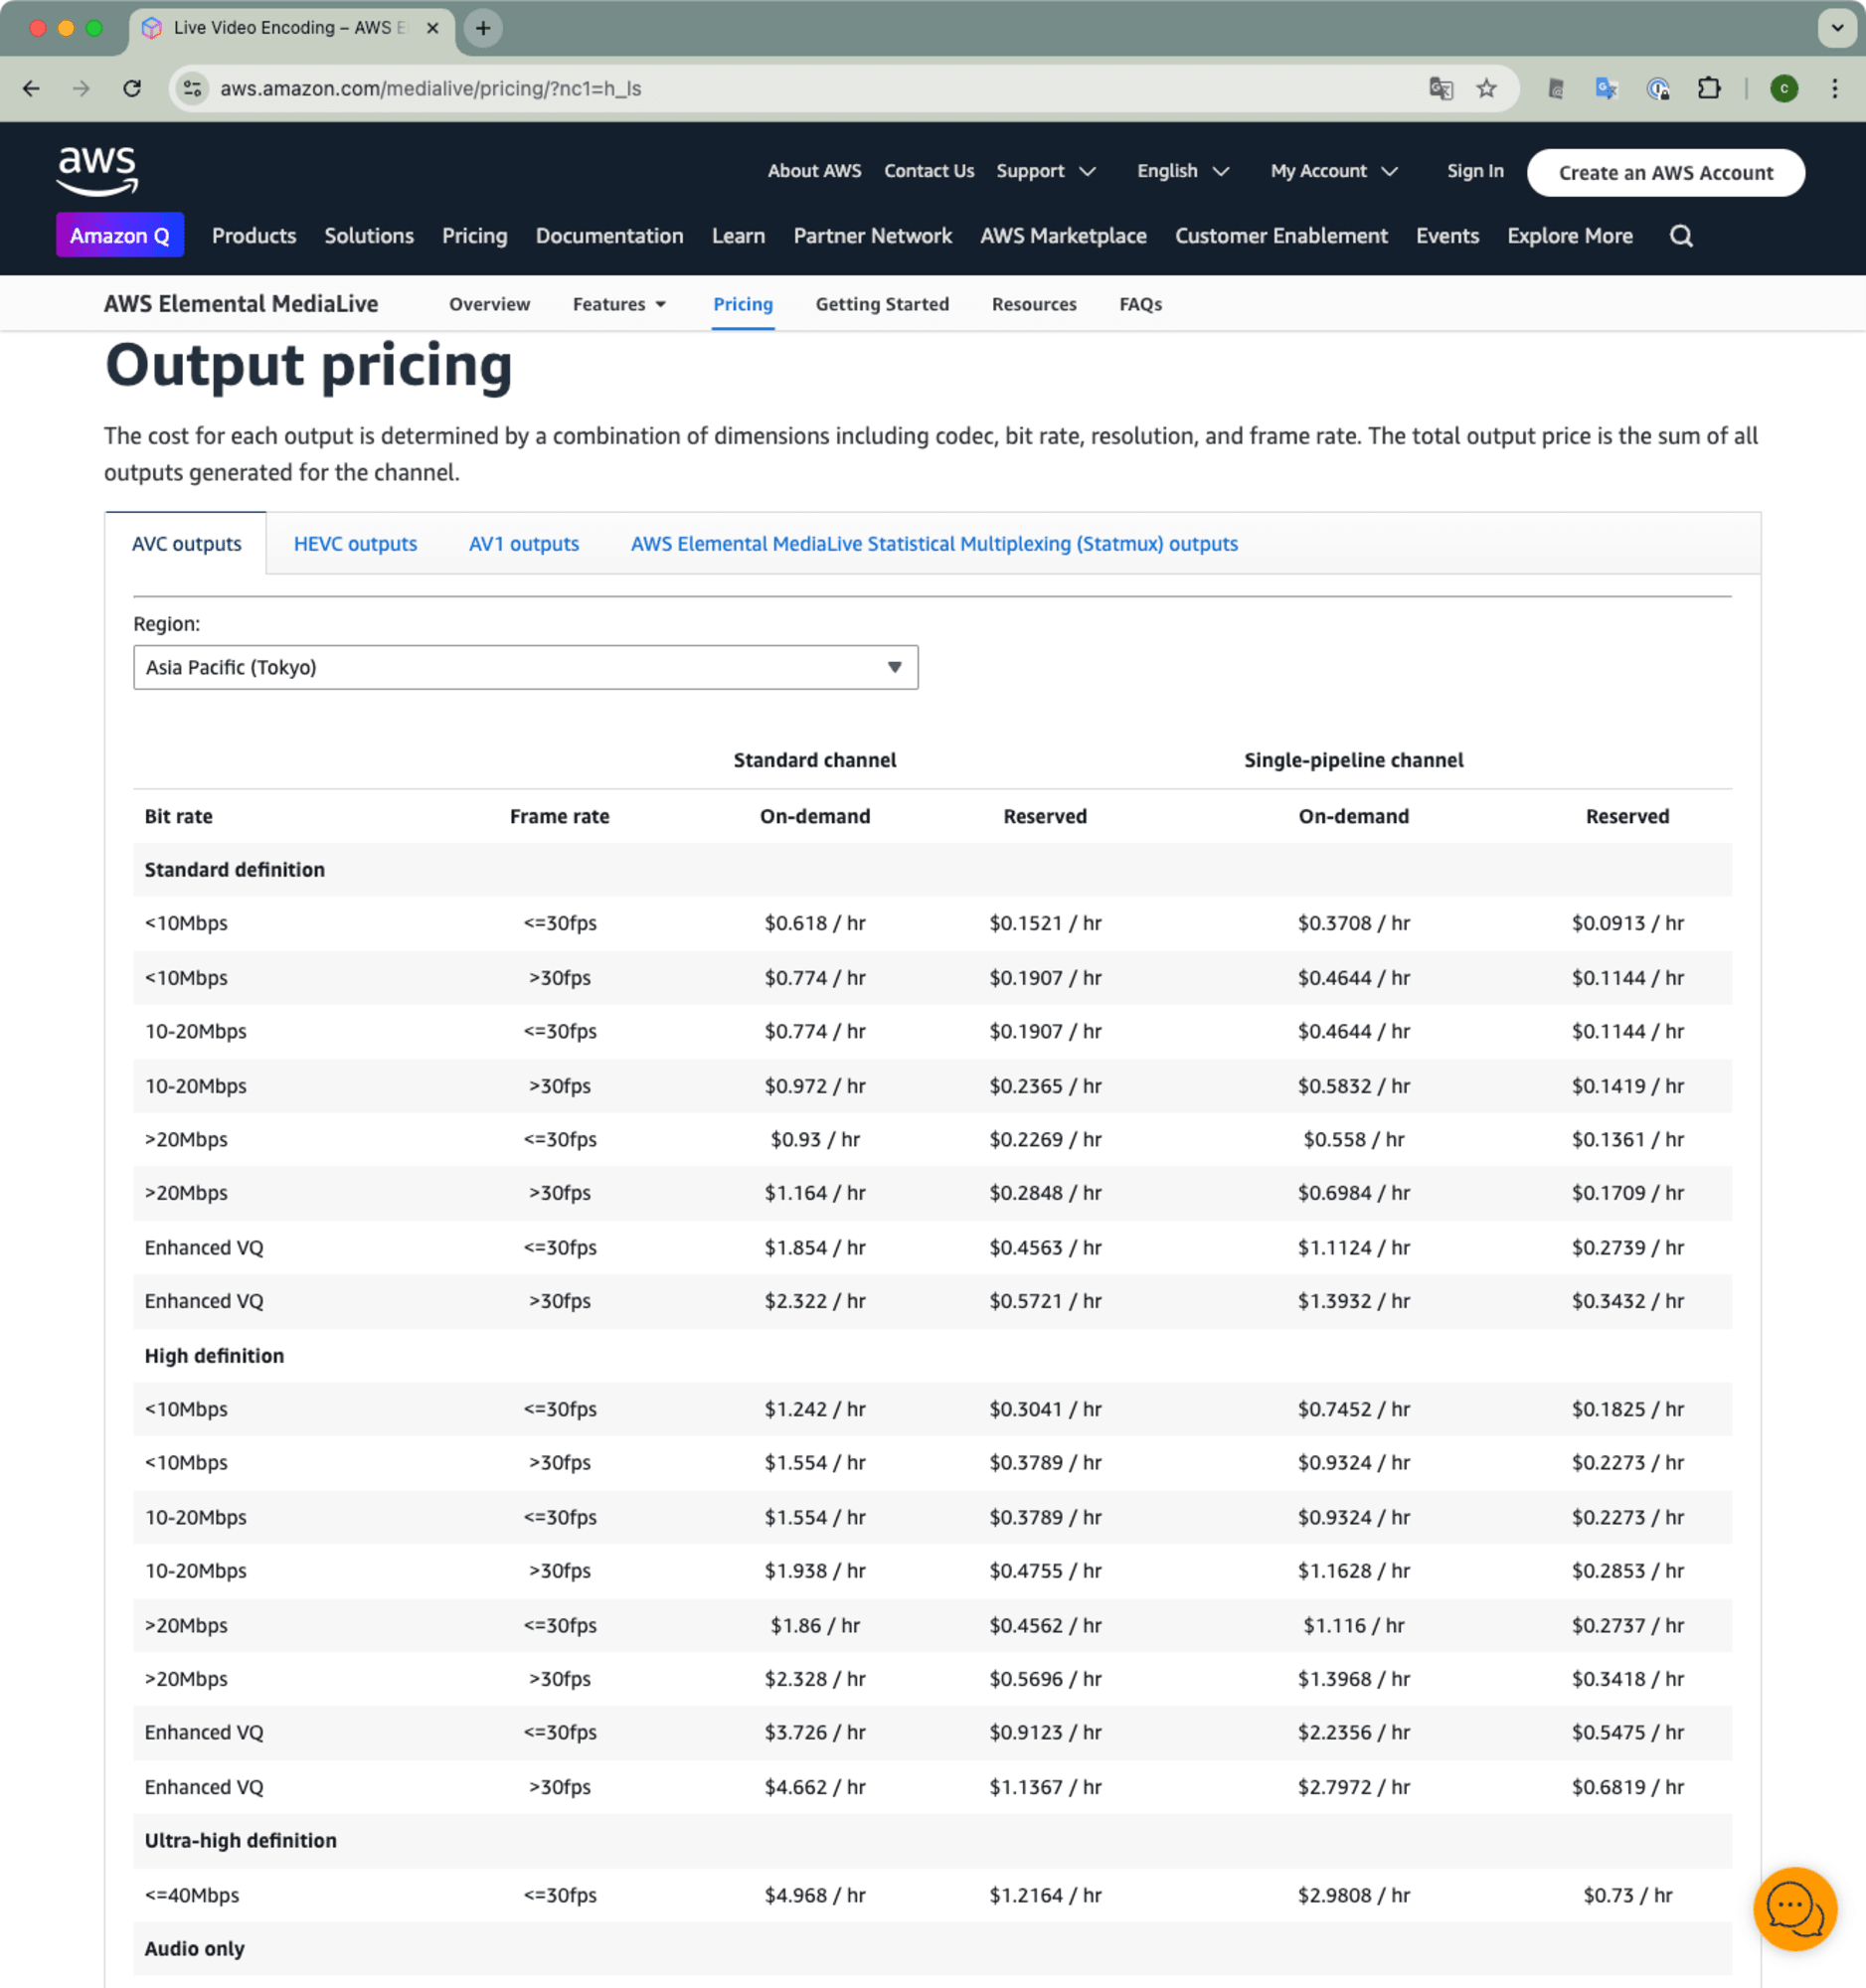Click the $0.73 / hr reserved price
The width and height of the screenshot is (1866, 1988).
click(x=1627, y=1895)
